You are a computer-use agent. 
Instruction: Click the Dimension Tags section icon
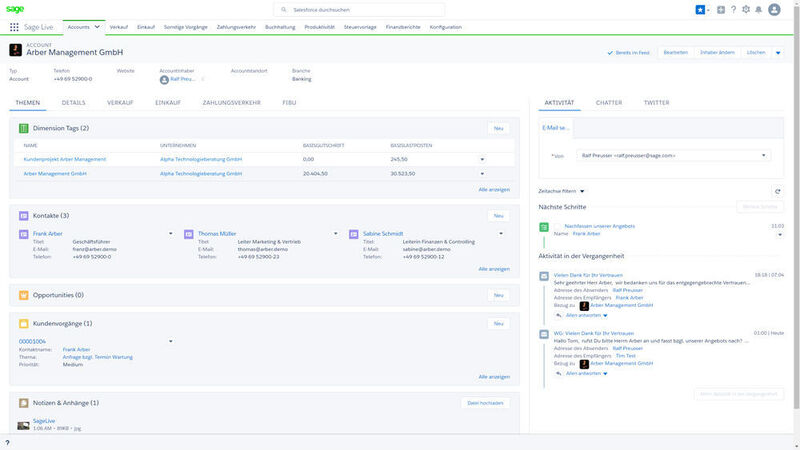23,129
